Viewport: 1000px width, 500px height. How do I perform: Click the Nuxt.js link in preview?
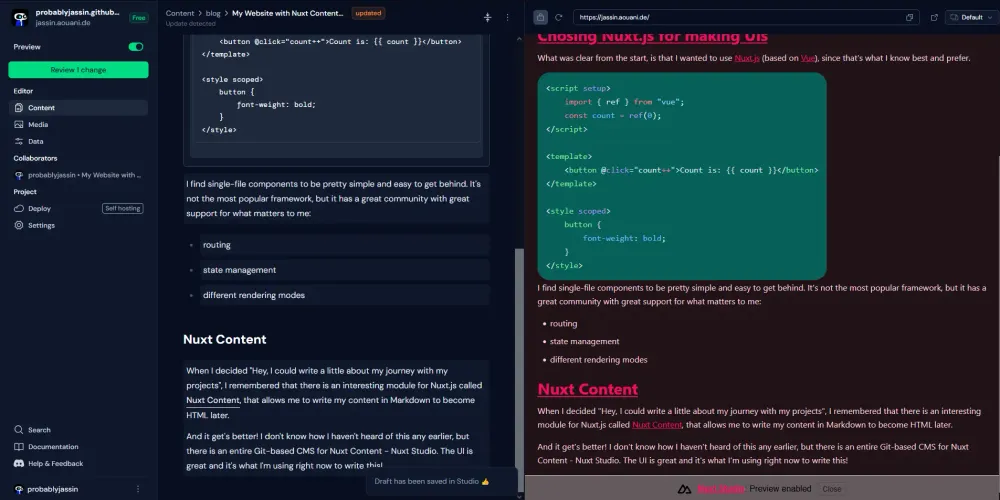pos(747,59)
